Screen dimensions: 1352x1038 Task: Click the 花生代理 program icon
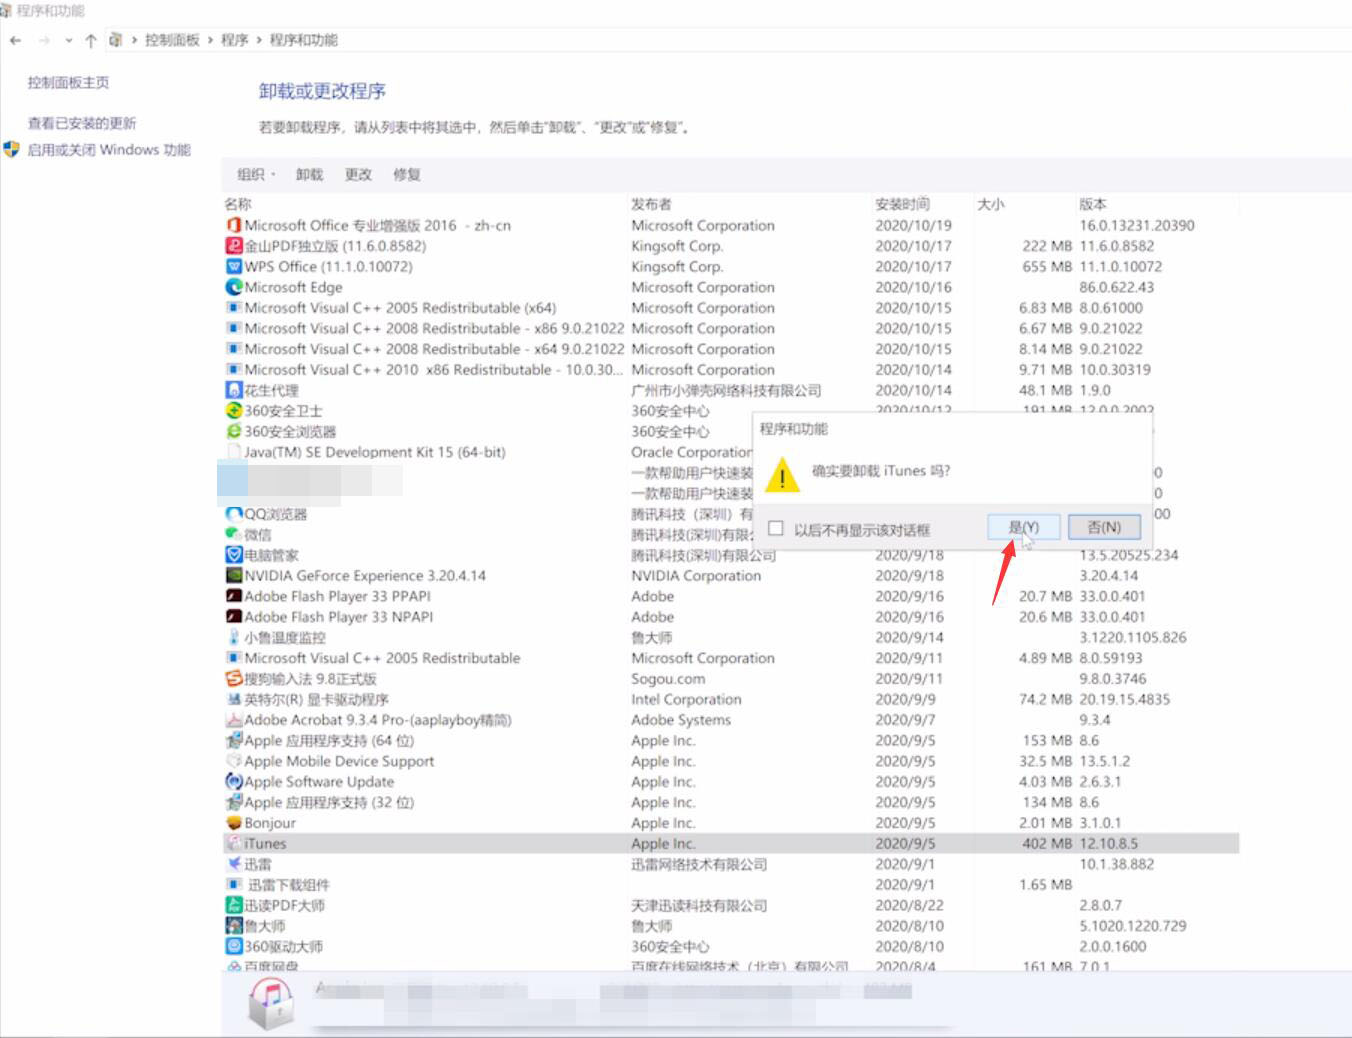234,390
